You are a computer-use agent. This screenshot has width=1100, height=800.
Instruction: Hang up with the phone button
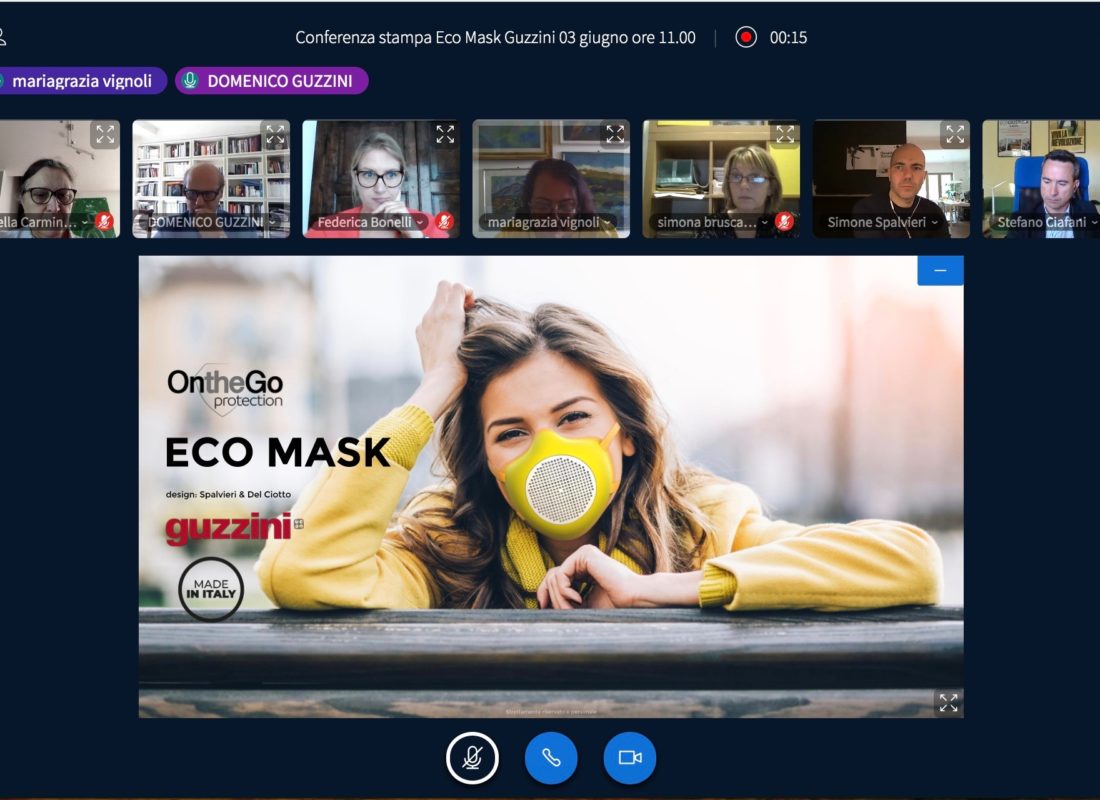[x=551, y=758]
